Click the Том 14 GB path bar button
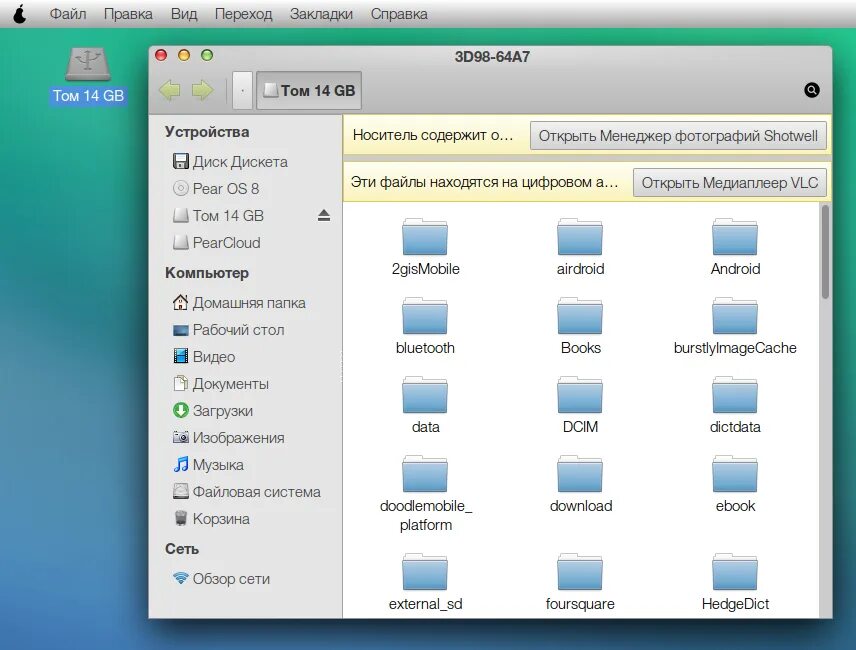 pyautogui.click(x=309, y=91)
